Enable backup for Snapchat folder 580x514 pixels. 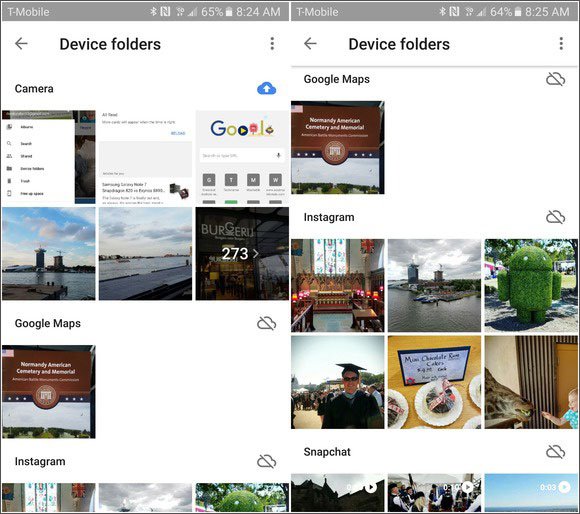point(555,452)
